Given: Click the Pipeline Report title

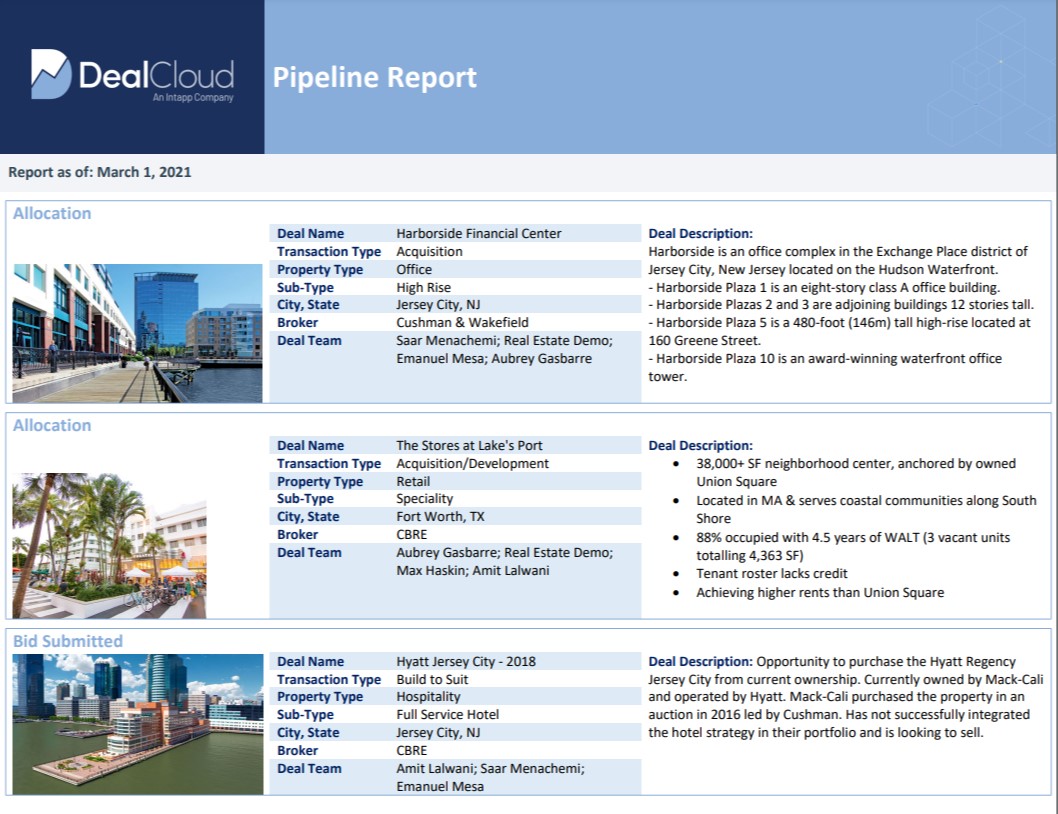Looking at the screenshot, I should (x=375, y=77).
